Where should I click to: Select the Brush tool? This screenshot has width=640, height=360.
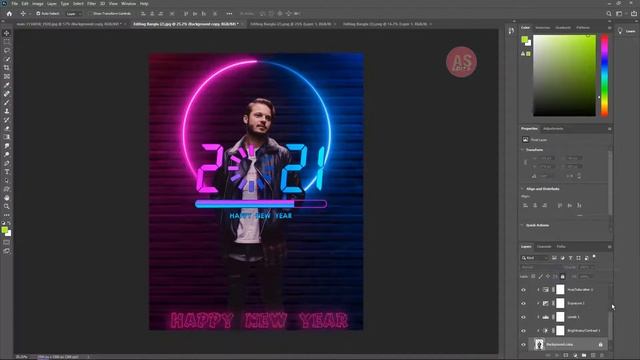tap(7, 102)
